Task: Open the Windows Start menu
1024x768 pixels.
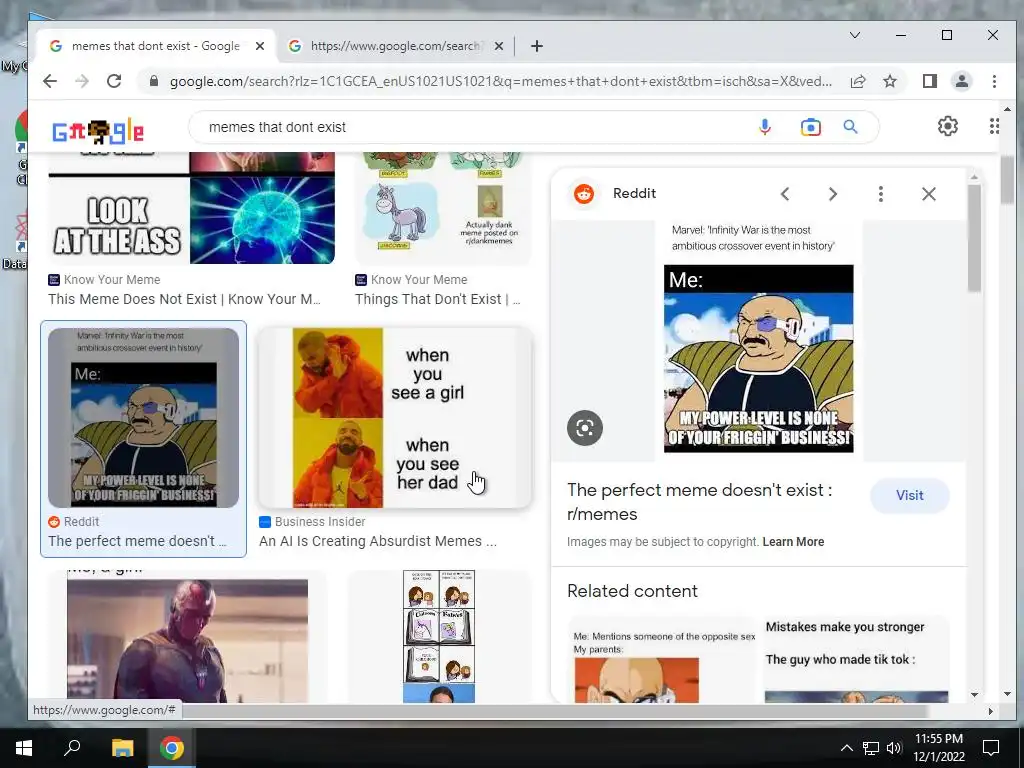Action: (x=24, y=748)
